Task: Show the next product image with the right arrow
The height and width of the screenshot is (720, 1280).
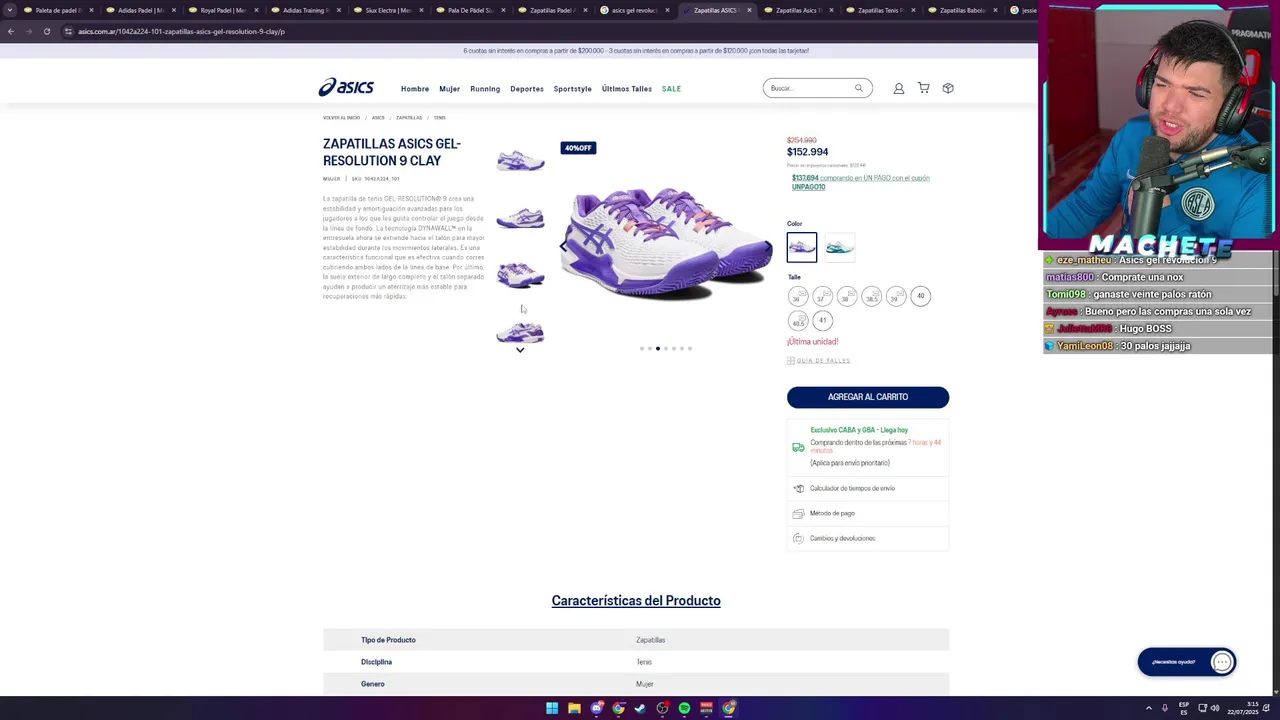Action: pos(767,246)
